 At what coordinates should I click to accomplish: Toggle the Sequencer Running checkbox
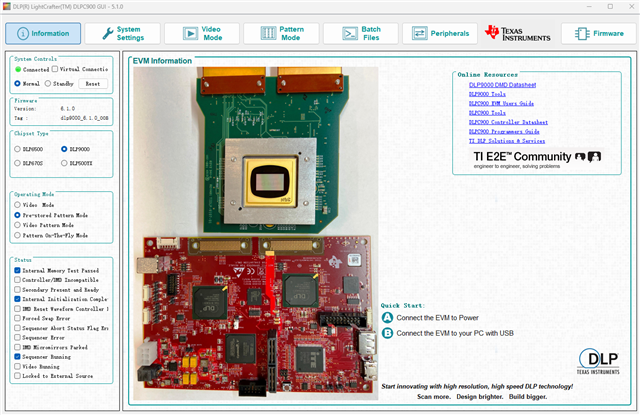point(17,356)
